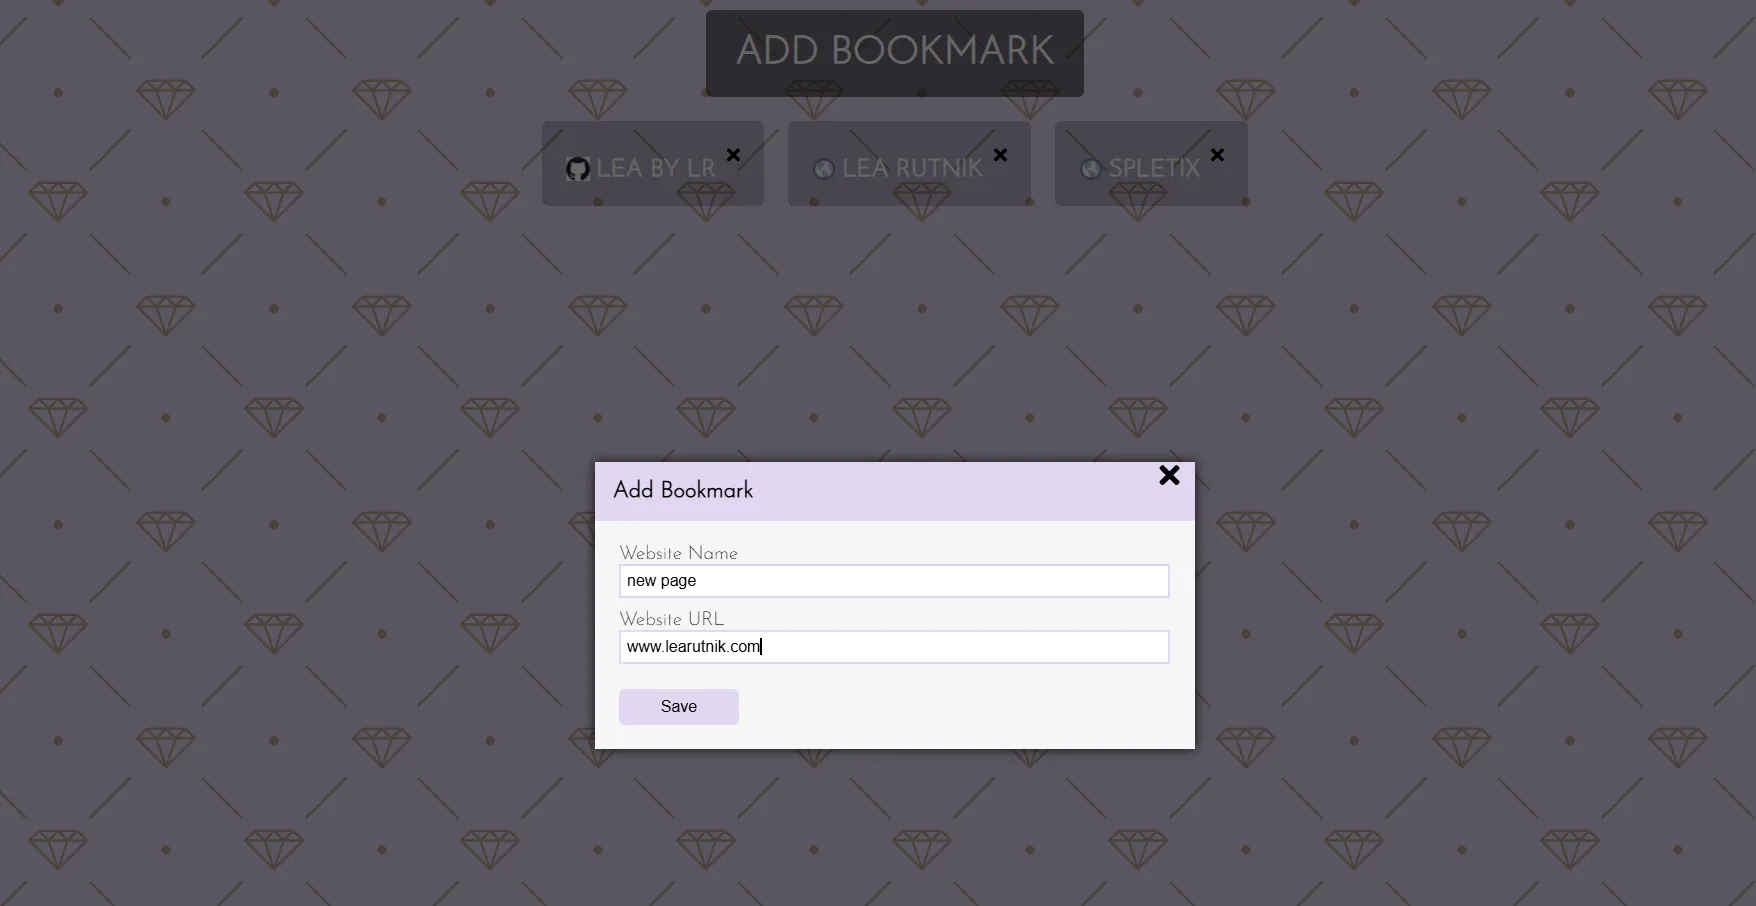Click the globe favicon on LEA RUTNIK bookmark
This screenshot has height=906, width=1756.
(823, 169)
